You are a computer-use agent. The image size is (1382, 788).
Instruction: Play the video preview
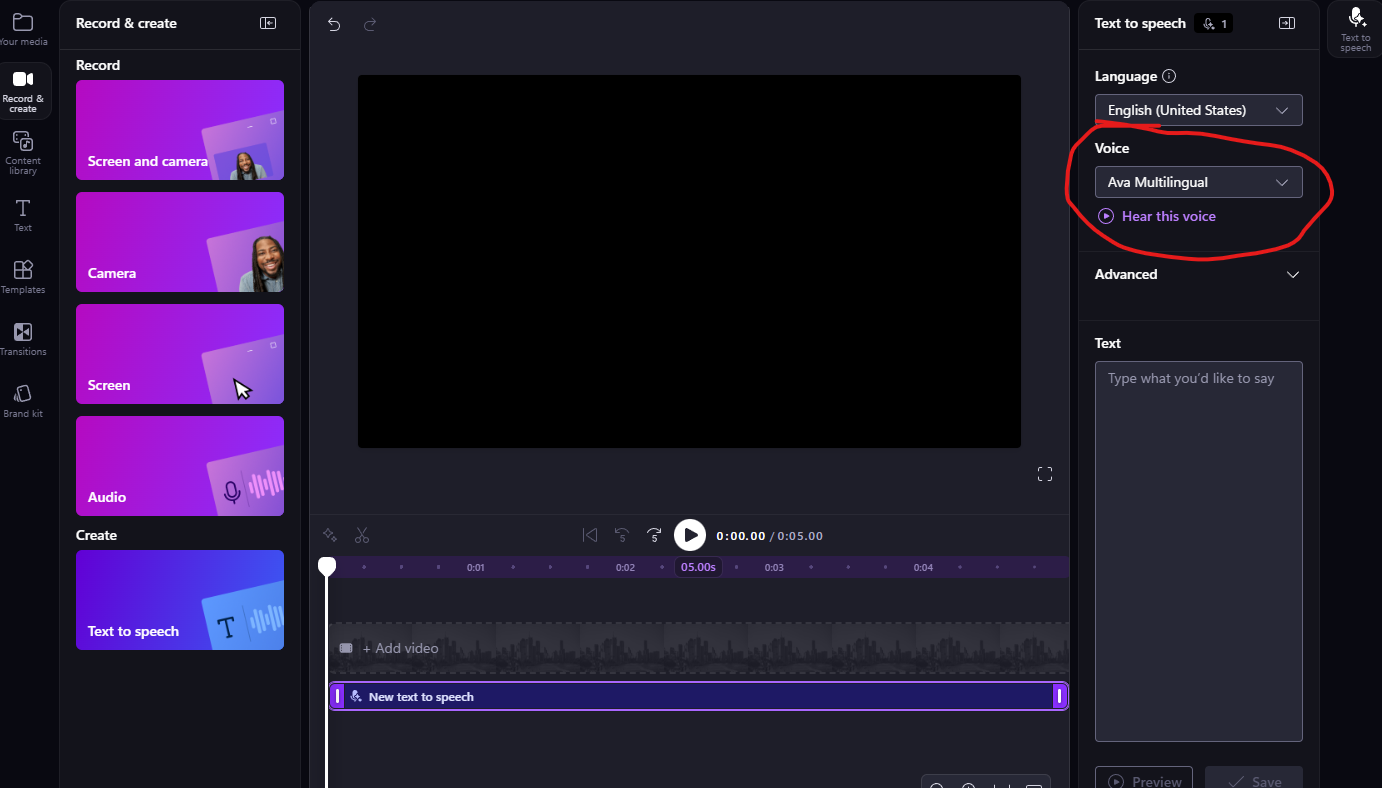[x=690, y=536]
